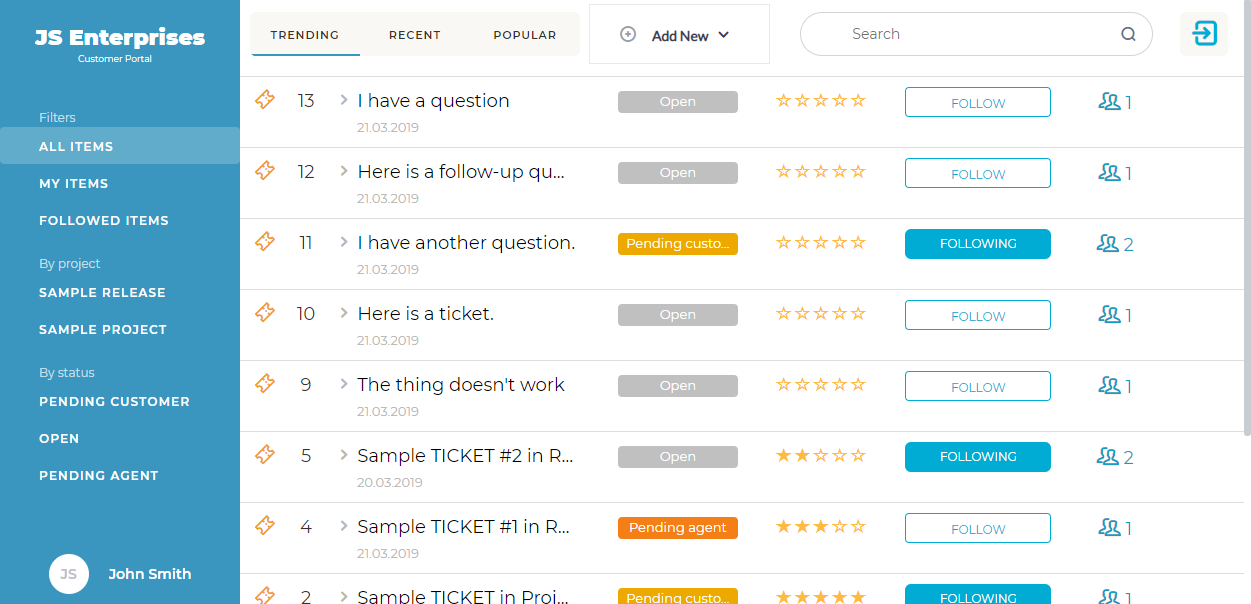
Task: Open followers icon on Sample TICKET #2 row
Action: (1108, 456)
